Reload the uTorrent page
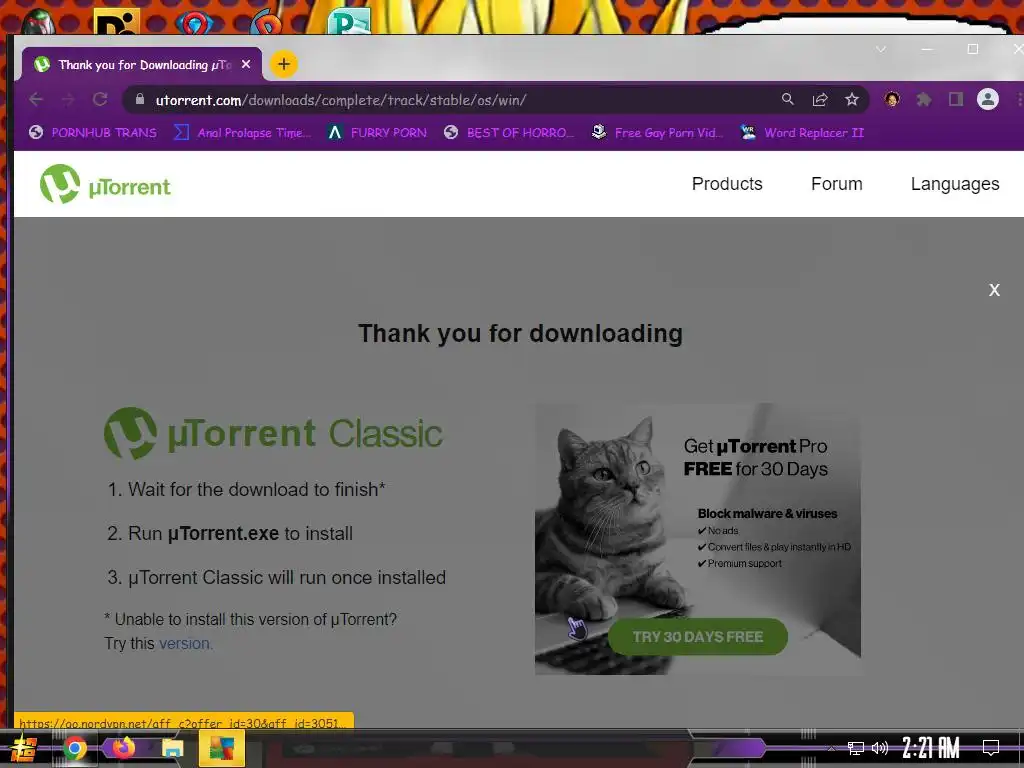The height and width of the screenshot is (768, 1024). (100, 99)
